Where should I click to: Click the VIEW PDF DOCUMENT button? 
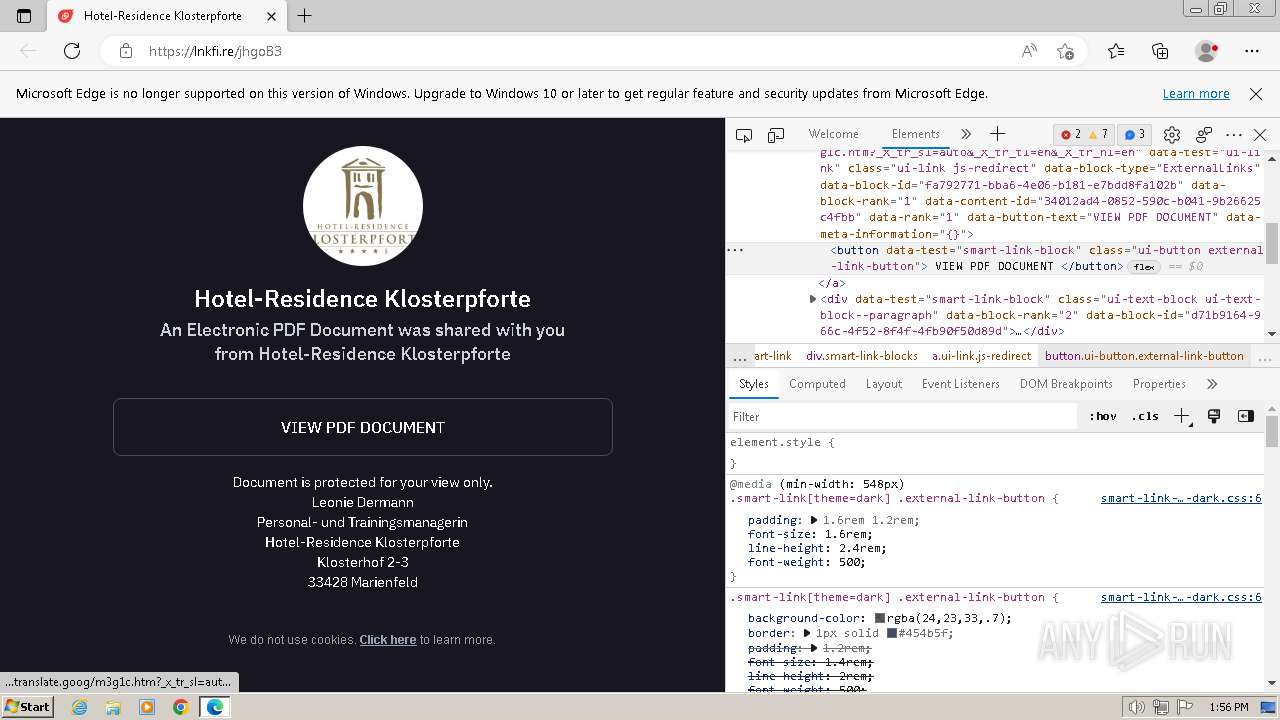[x=363, y=427]
